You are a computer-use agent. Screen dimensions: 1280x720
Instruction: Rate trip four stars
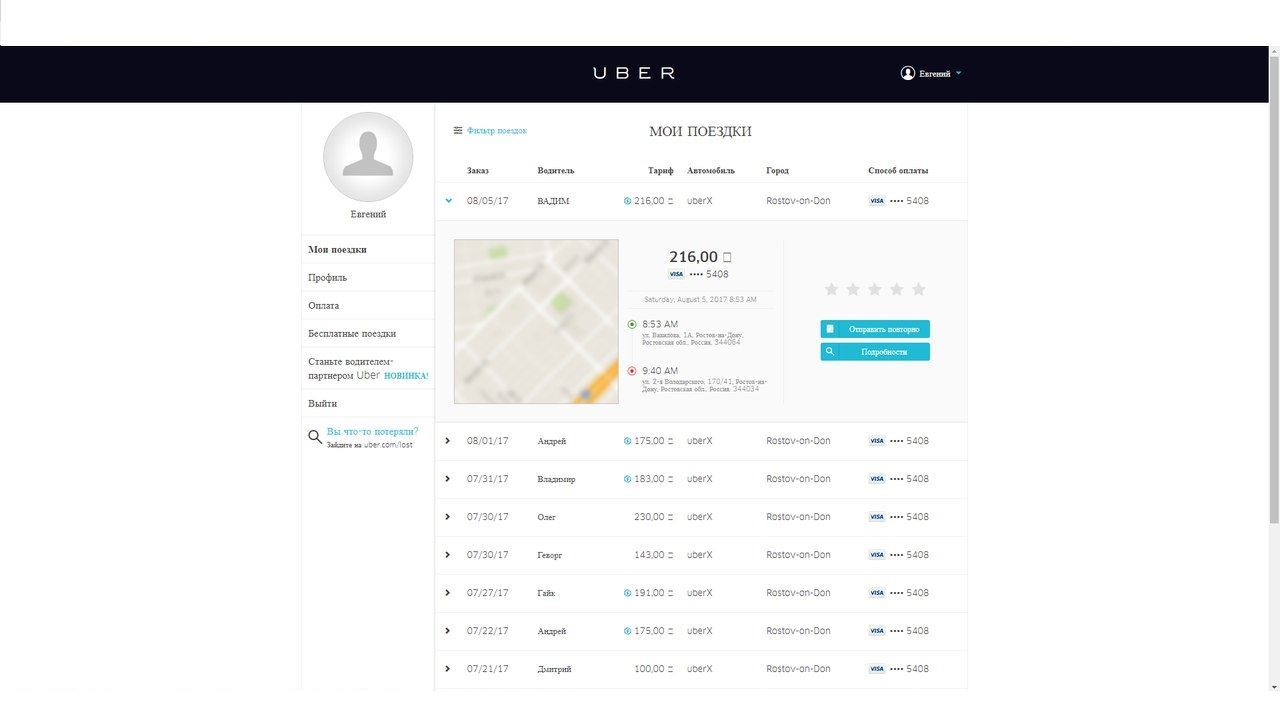[897, 289]
